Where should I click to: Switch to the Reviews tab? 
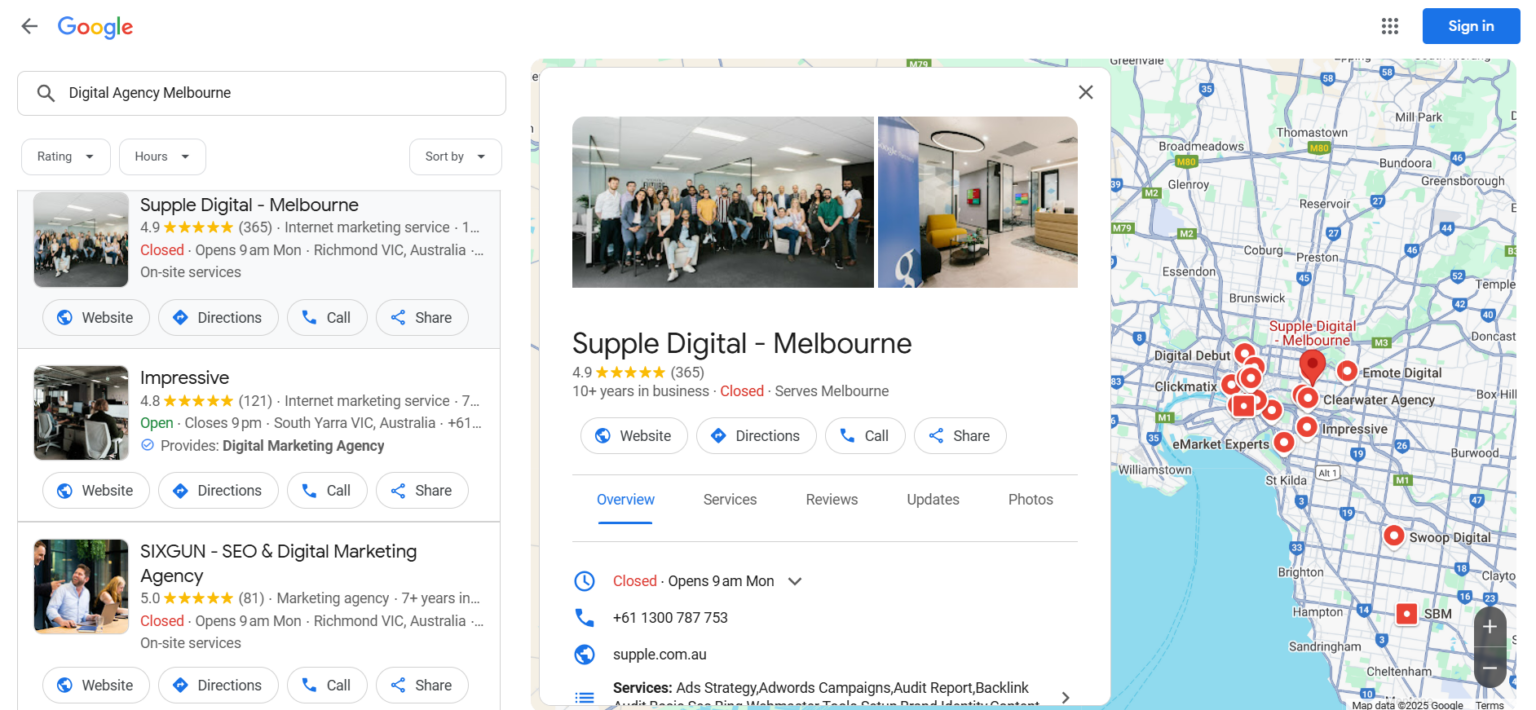click(x=831, y=499)
